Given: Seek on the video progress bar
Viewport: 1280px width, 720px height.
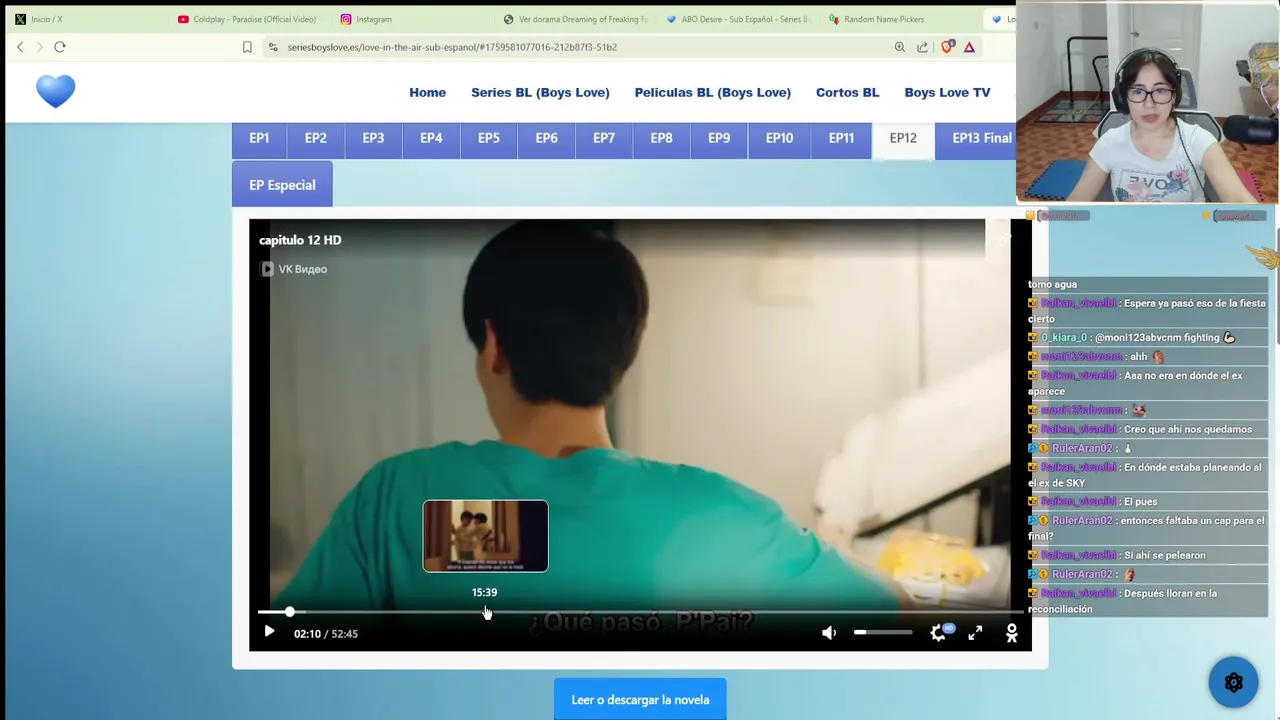Looking at the screenshot, I should tap(640, 611).
